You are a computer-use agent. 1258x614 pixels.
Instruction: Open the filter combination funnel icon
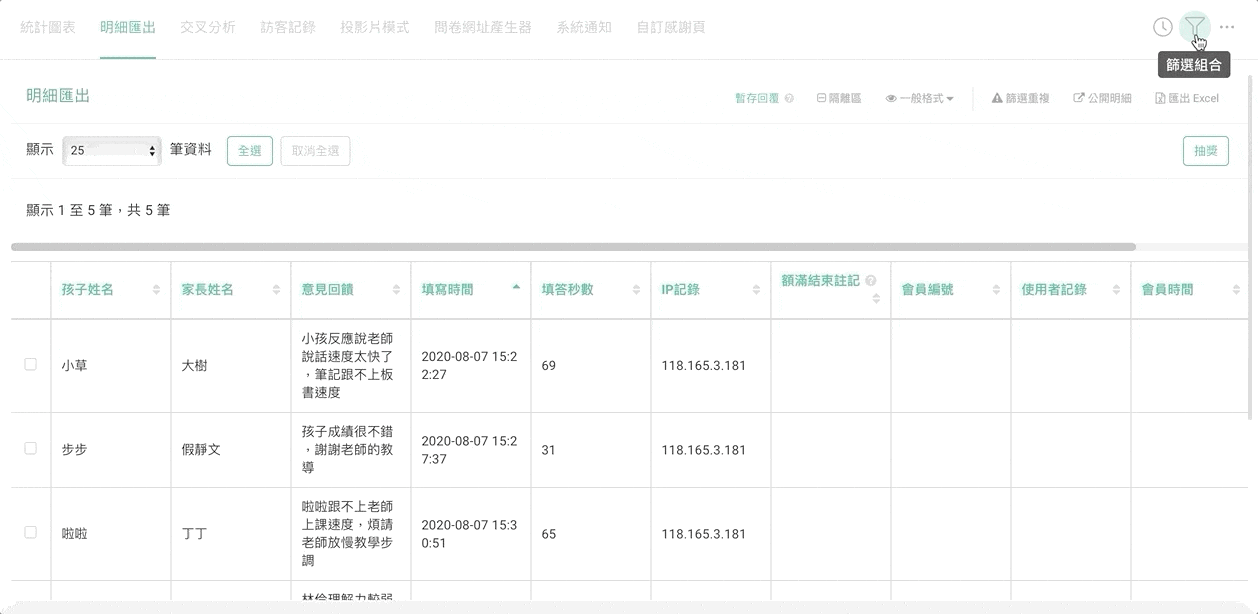1194,27
